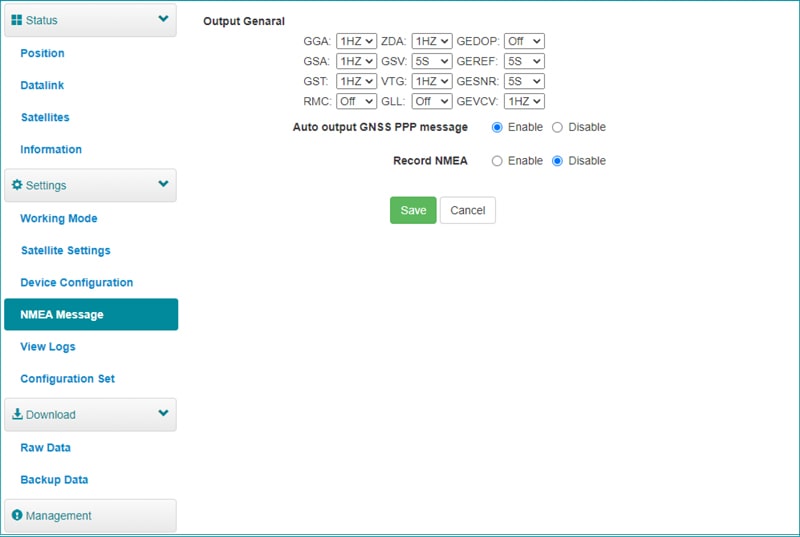Screen dimensions: 800x537
Task: Open the GSV rate dropdown
Action: [432, 61]
